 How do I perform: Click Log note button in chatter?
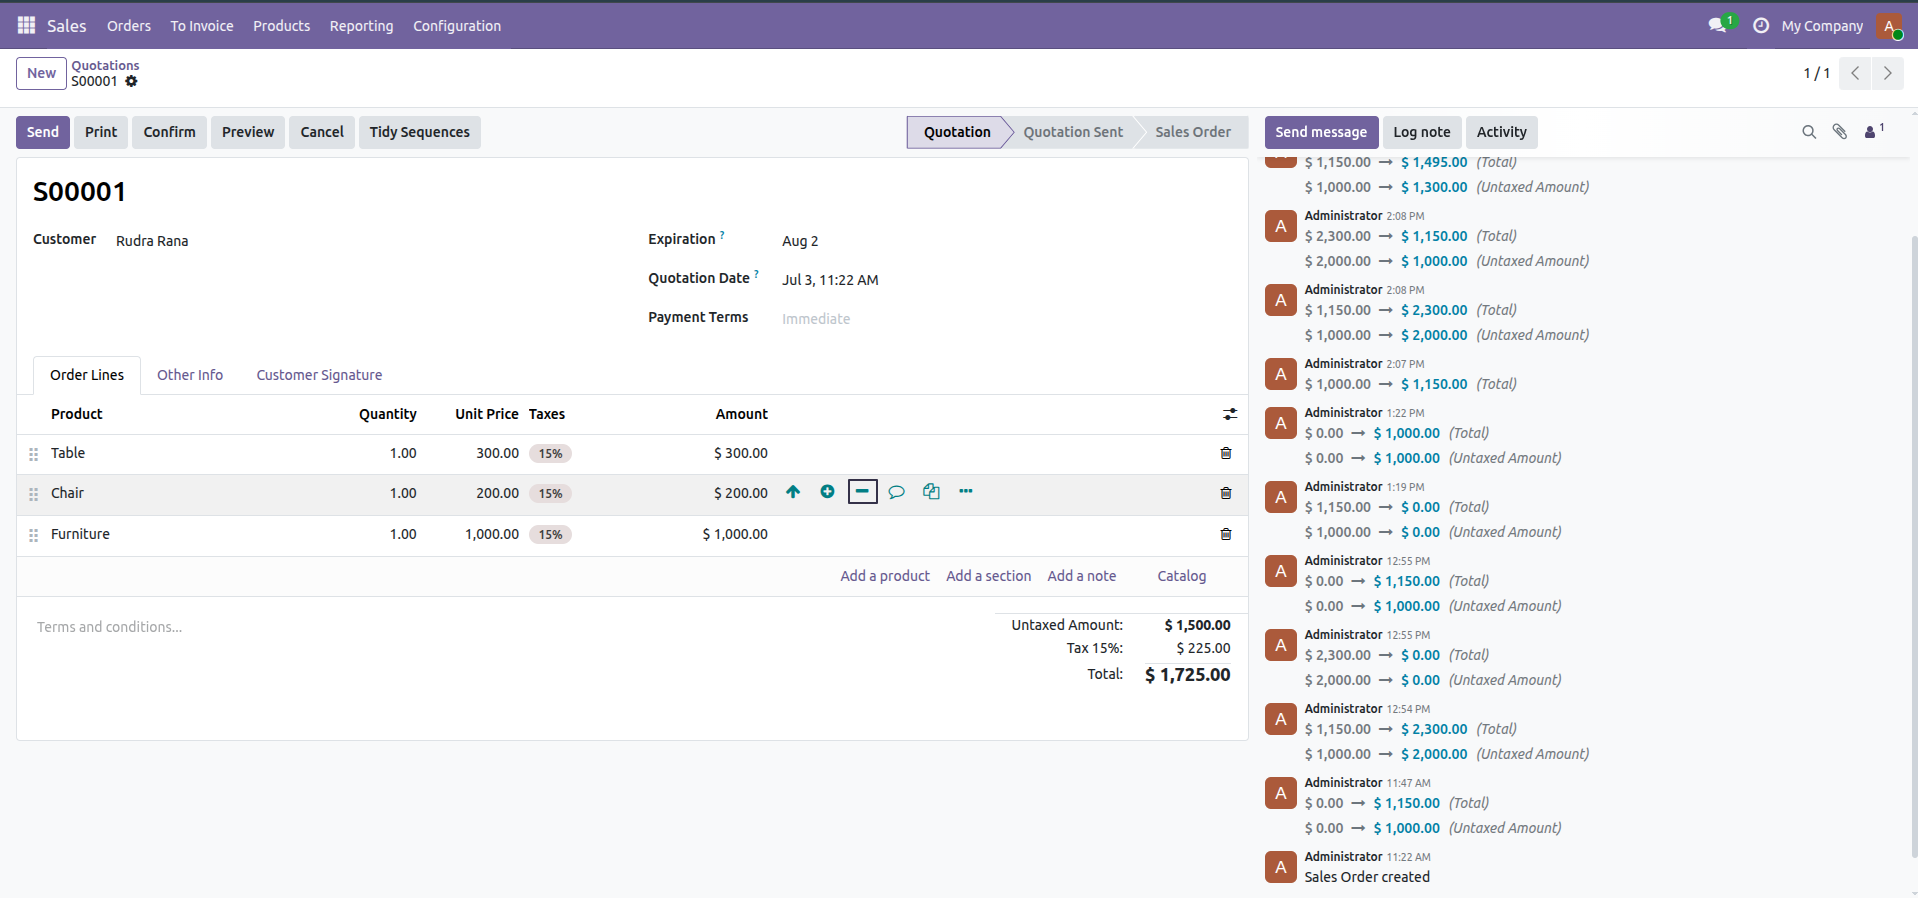(x=1421, y=132)
